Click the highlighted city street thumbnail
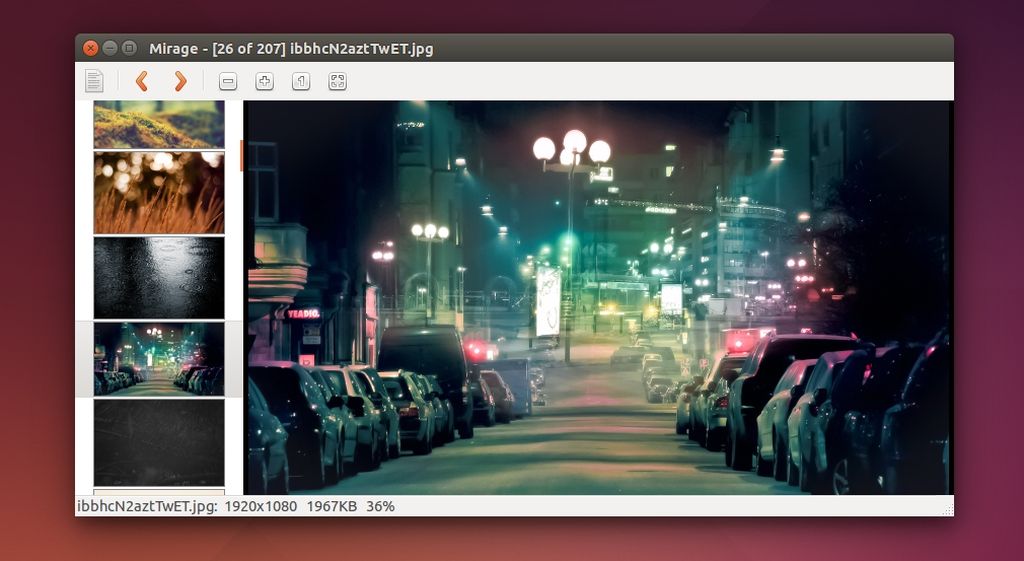The width and height of the screenshot is (1024, 561). coord(159,359)
